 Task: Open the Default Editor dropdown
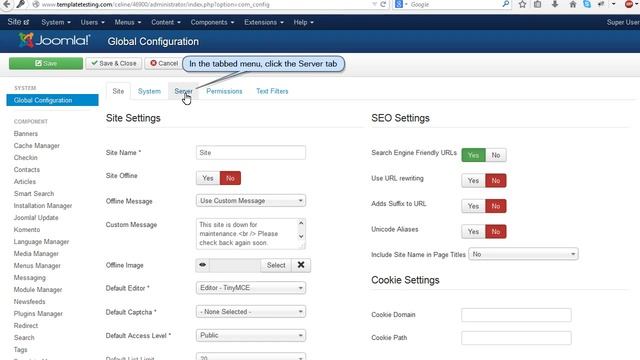pos(251,288)
